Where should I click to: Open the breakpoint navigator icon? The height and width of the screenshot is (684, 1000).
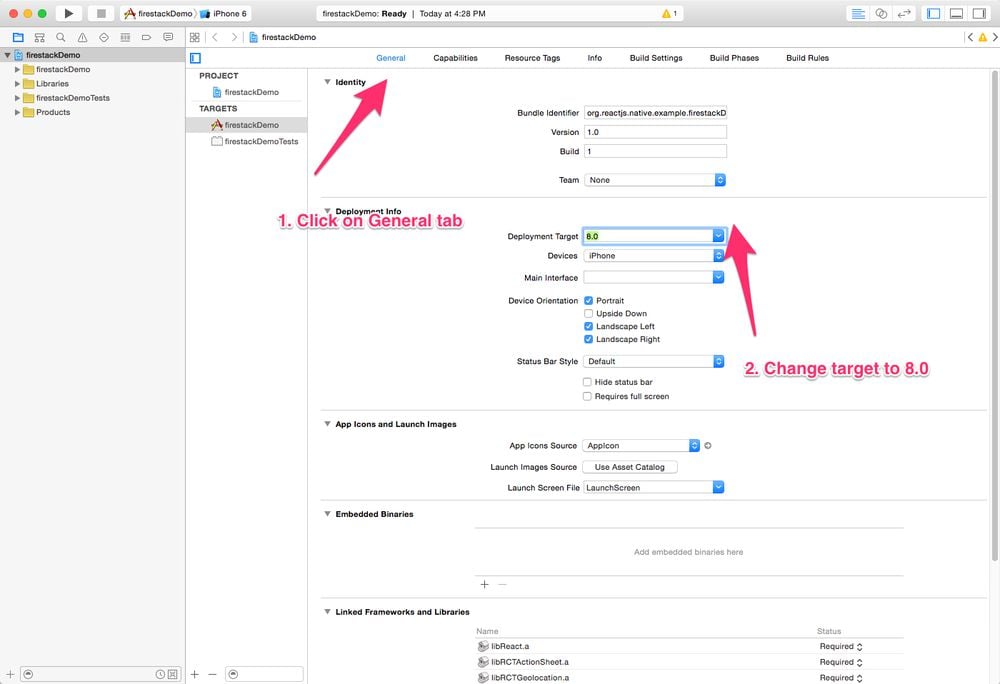coord(147,38)
